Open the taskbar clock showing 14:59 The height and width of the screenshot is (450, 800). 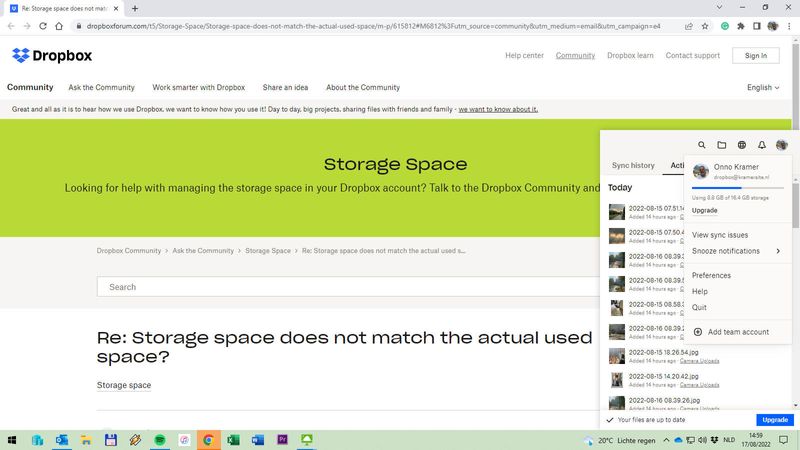(756, 440)
